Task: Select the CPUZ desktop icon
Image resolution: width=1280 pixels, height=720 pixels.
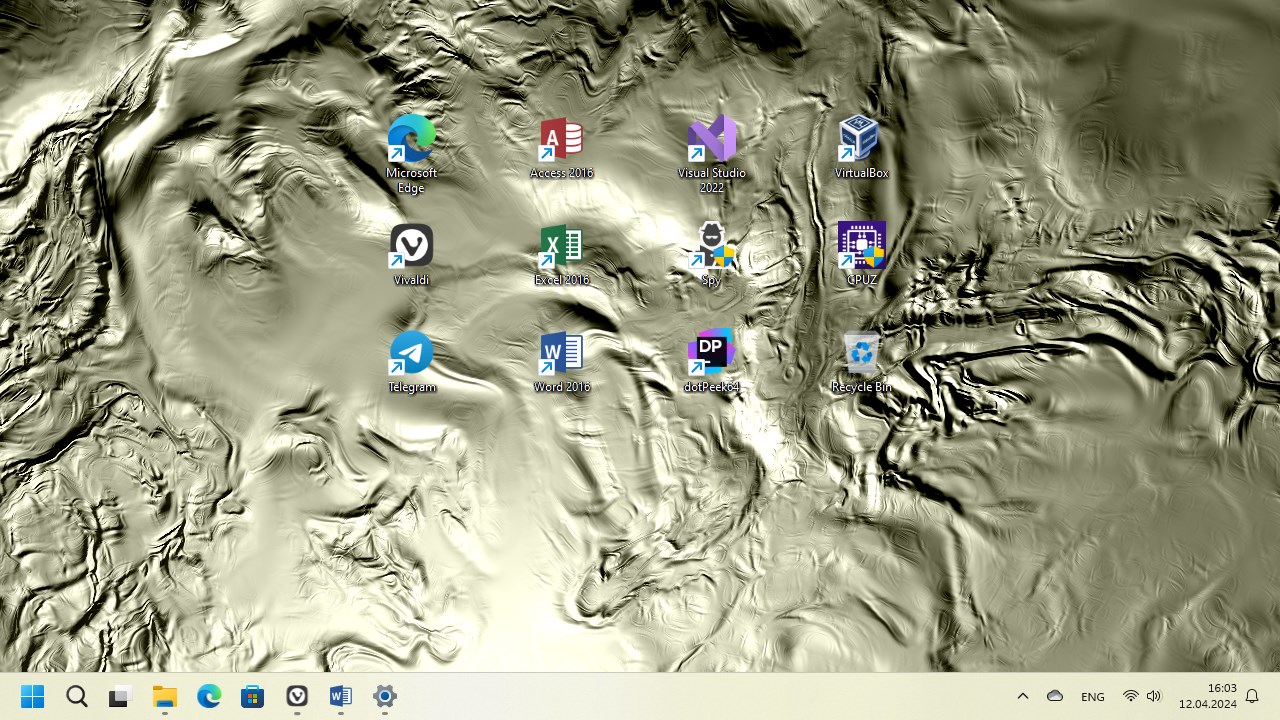Action: click(861, 255)
